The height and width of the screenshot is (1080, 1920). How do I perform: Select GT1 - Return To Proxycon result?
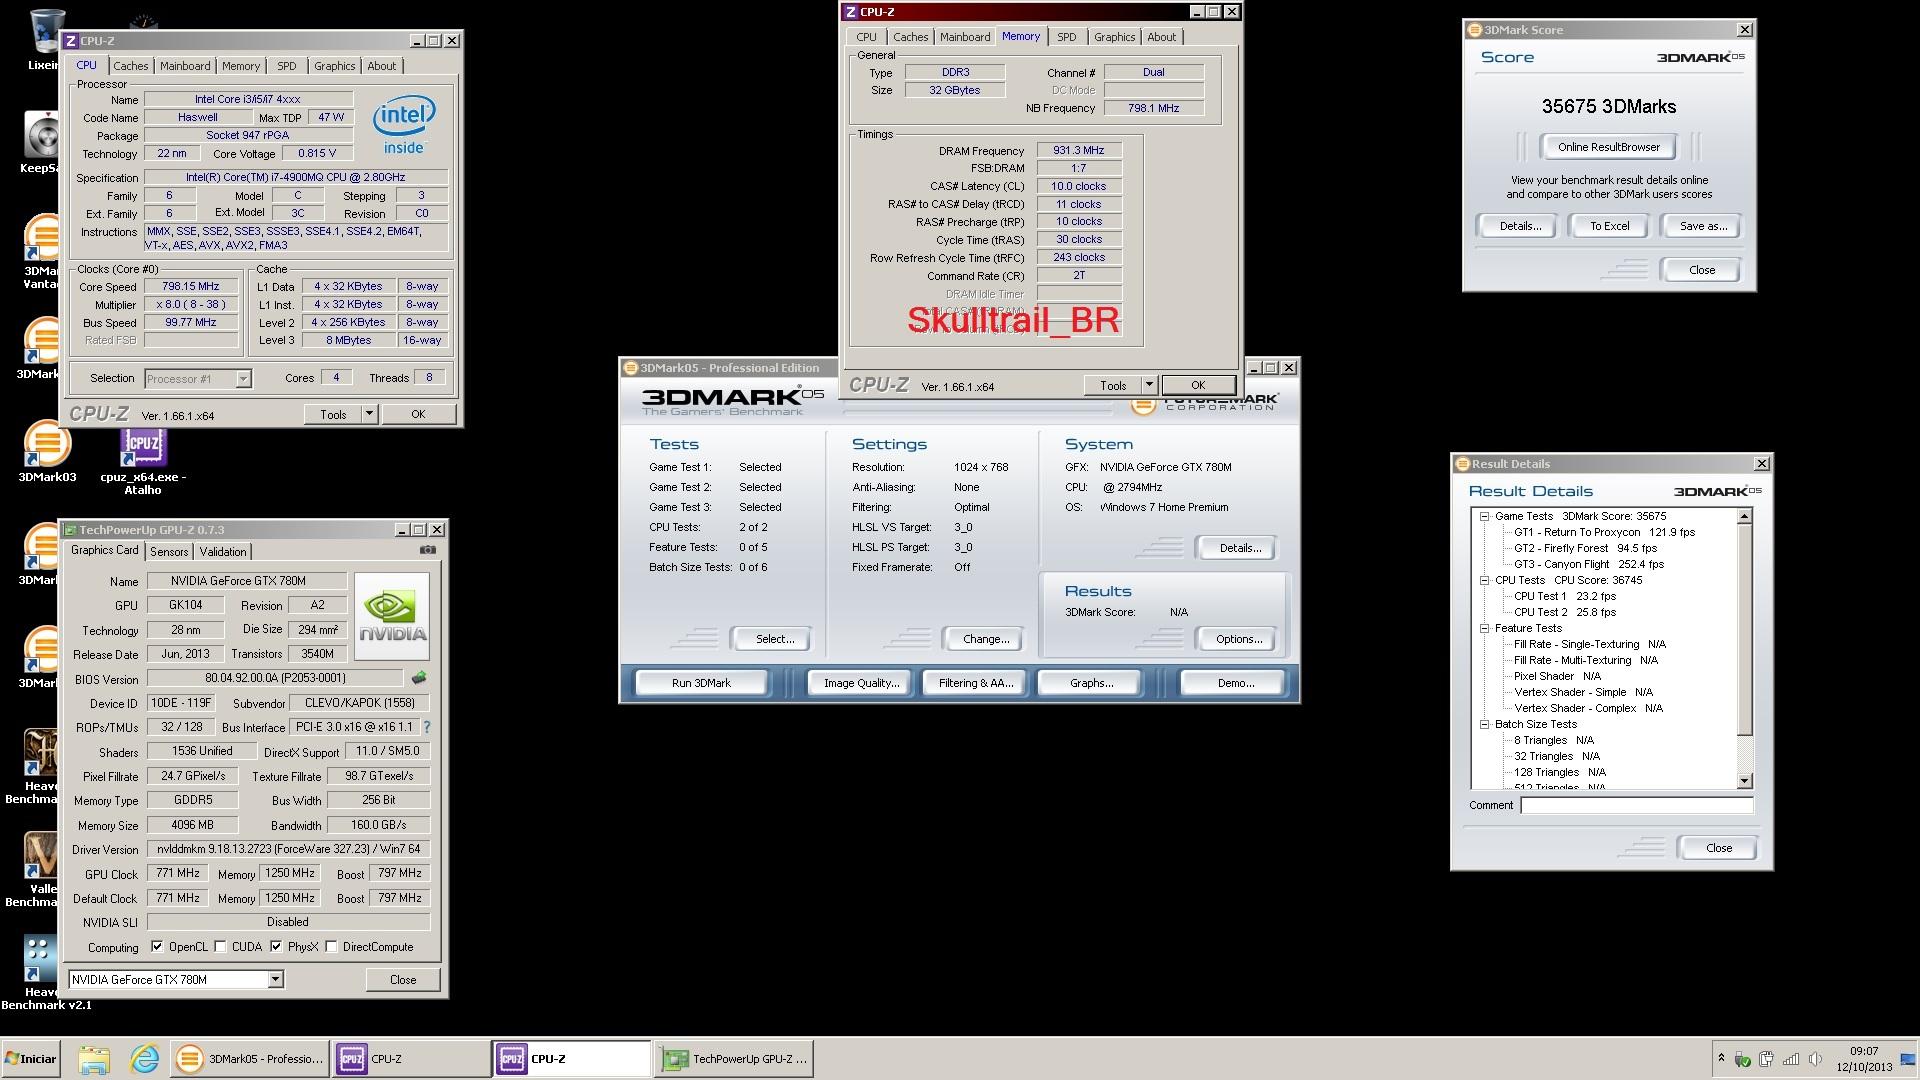click(x=1604, y=533)
